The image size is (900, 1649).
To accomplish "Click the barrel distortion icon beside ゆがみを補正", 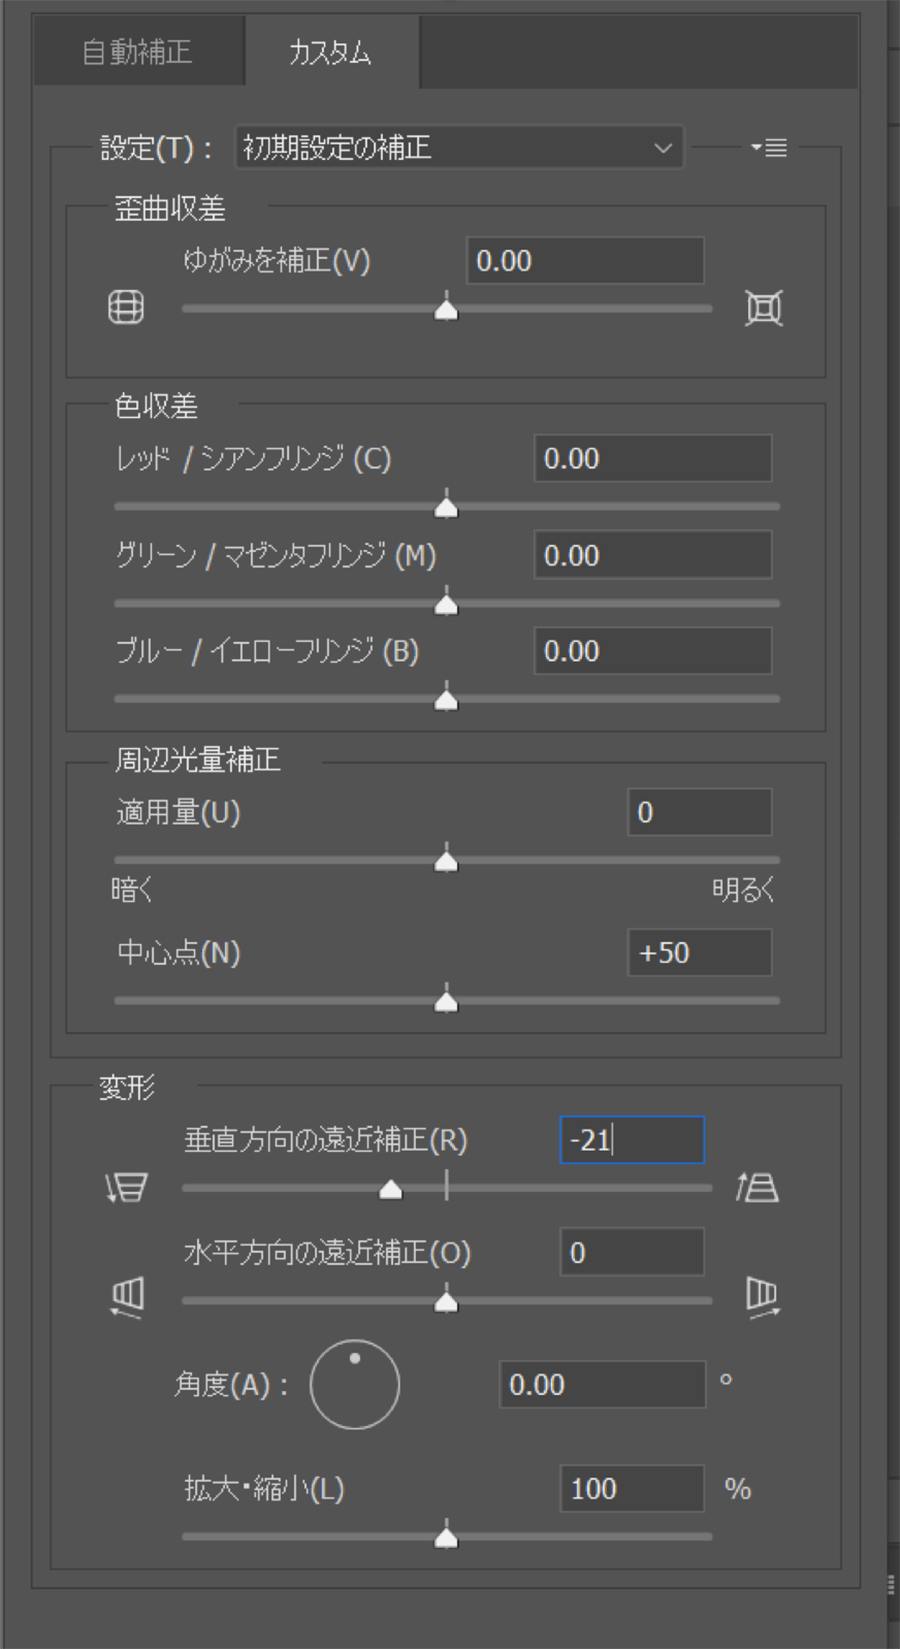I will click(126, 307).
